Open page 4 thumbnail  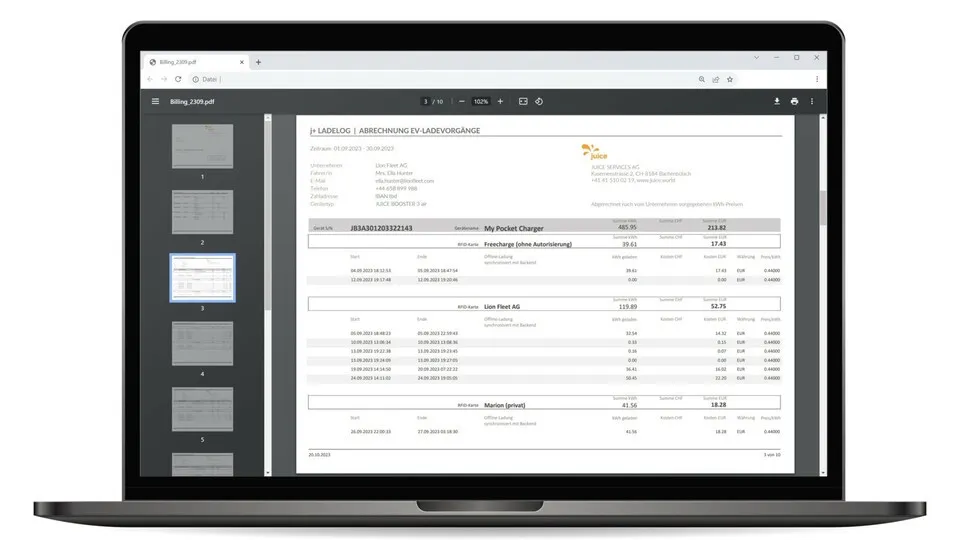click(203, 343)
